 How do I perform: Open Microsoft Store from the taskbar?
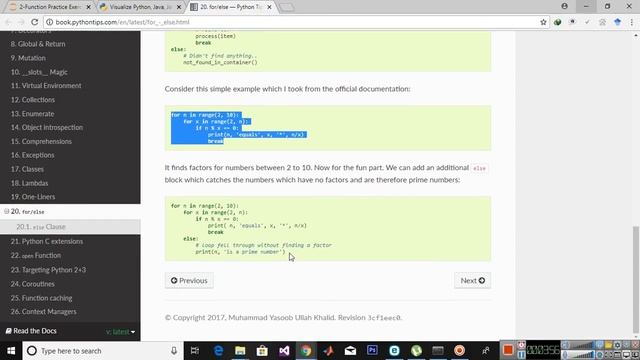[x=262, y=351]
